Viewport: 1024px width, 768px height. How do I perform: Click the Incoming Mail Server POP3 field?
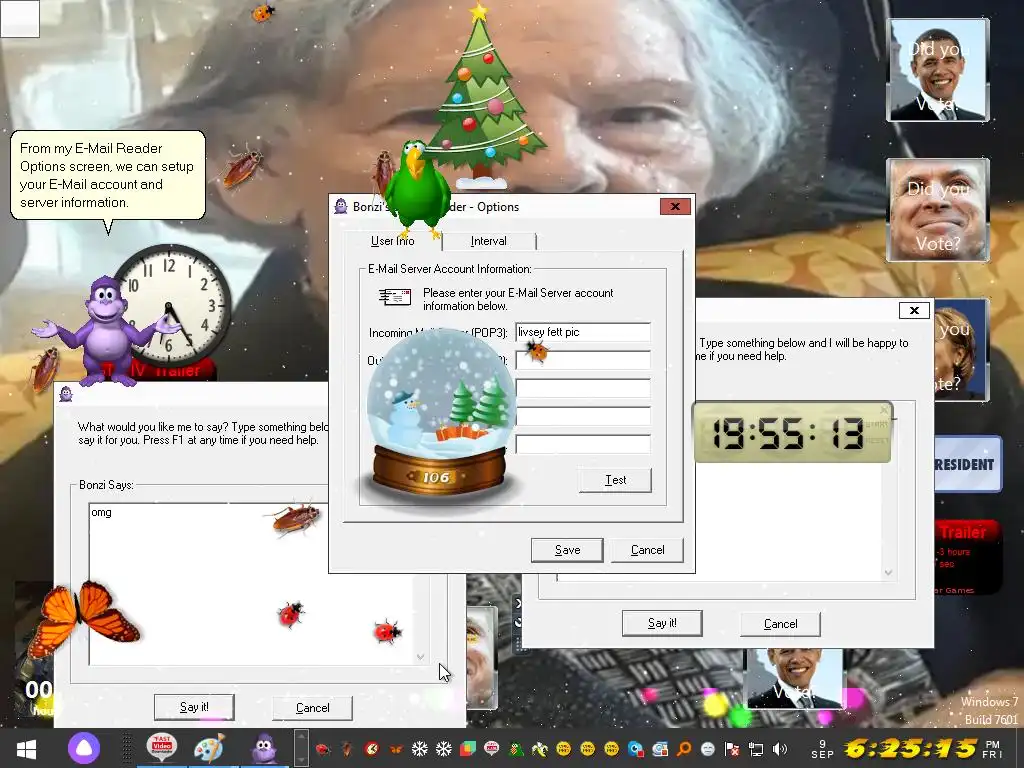(583, 332)
